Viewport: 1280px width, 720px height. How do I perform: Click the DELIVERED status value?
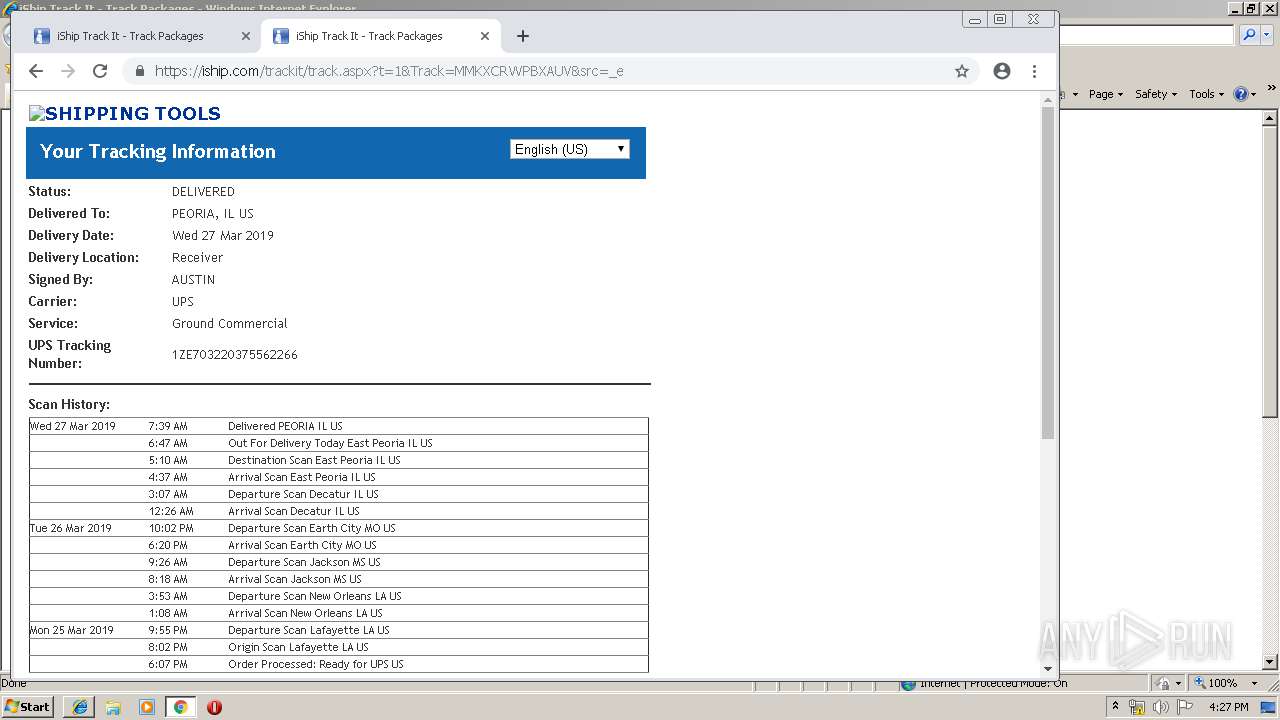pyautogui.click(x=203, y=191)
